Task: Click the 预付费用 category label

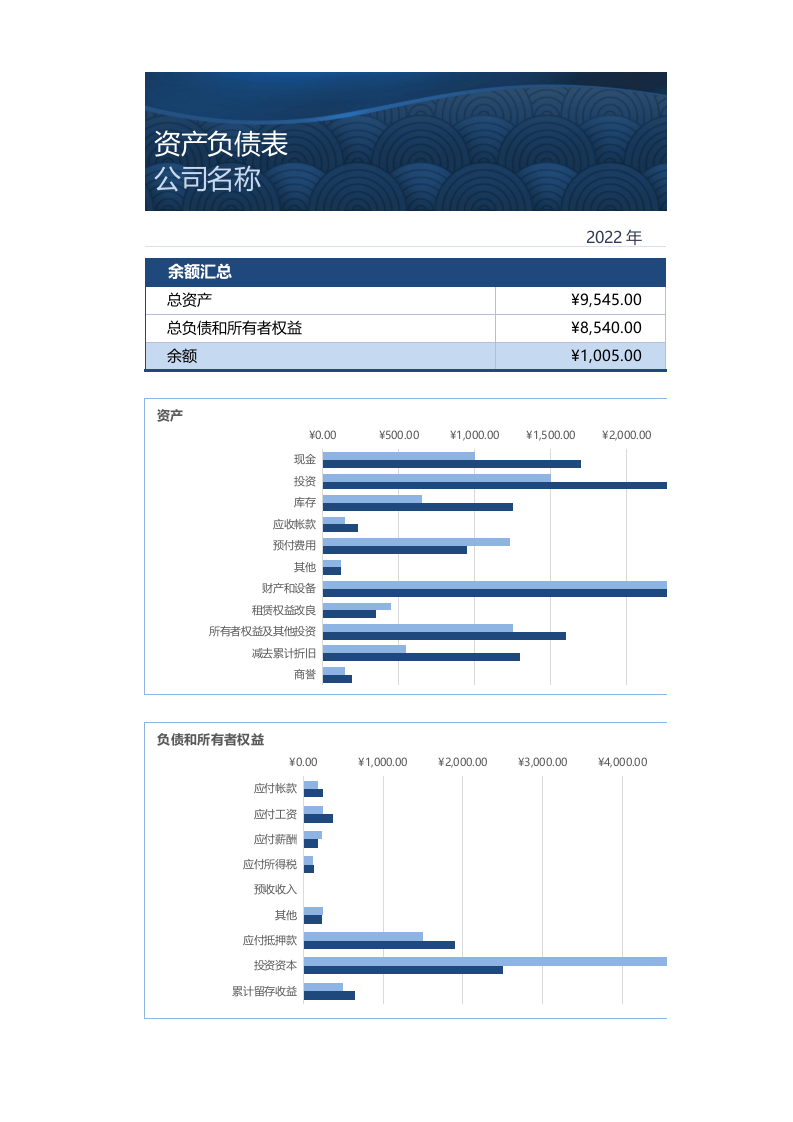Action: pyautogui.click(x=294, y=545)
